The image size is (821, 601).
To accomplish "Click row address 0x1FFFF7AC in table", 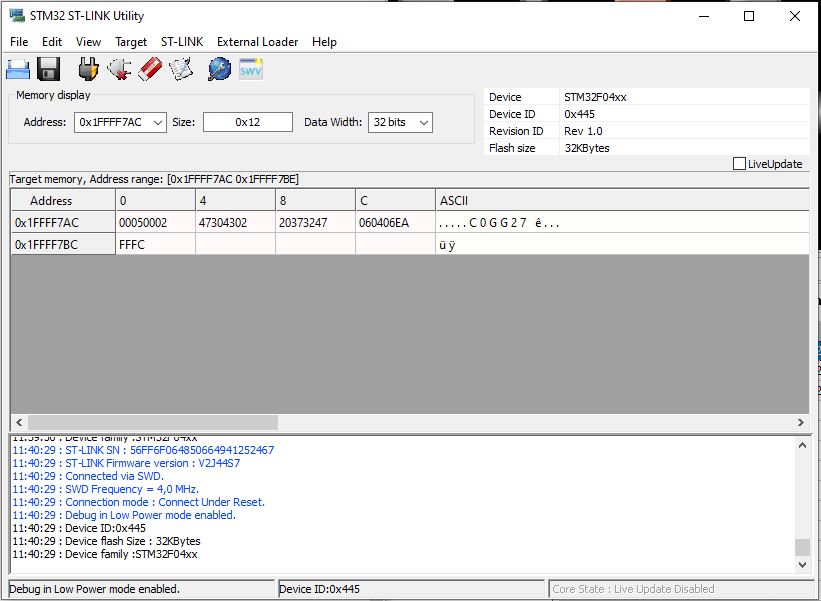I will 63,222.
